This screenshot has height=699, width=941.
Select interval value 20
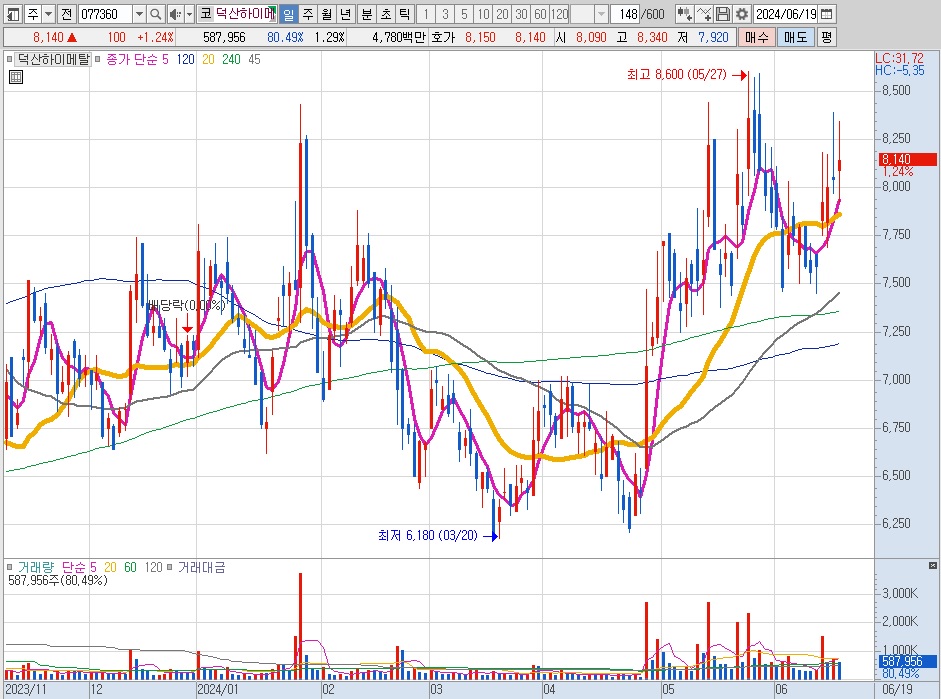coord(502,14)
